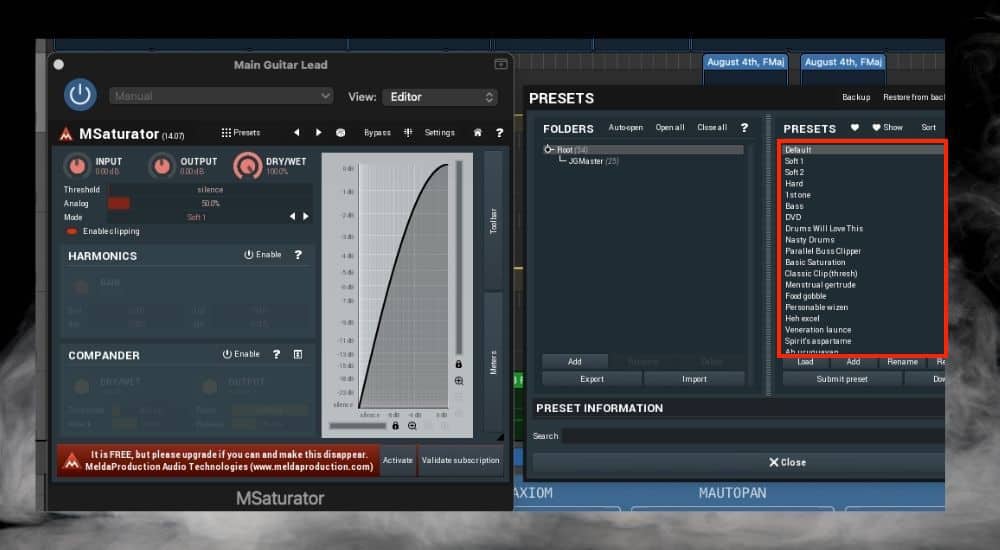The height and width of the screenshot is (550, 1000).
Task: Click the Export button
Action: [592, 379]
